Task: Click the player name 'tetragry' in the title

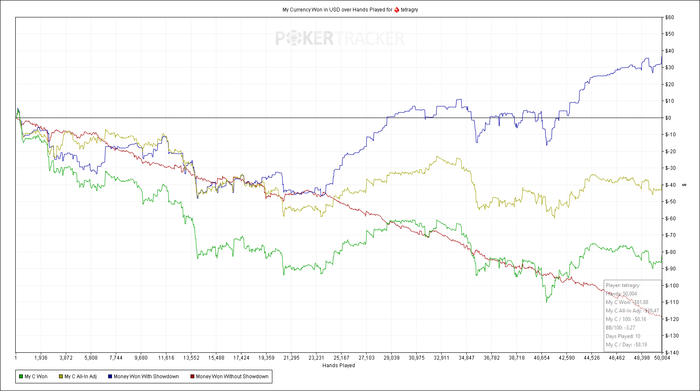Action: (x=409, y=9)
